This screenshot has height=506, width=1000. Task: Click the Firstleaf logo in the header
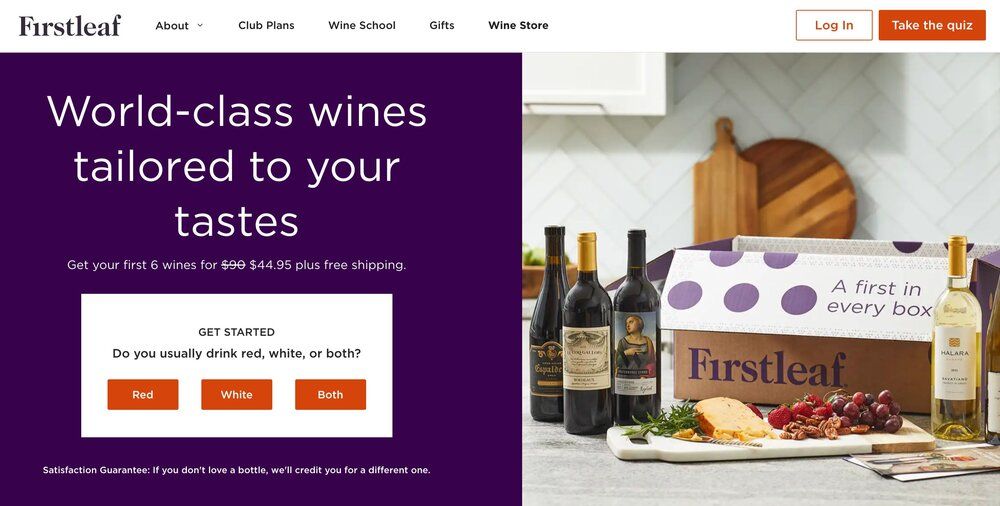(x=70, y=26)
